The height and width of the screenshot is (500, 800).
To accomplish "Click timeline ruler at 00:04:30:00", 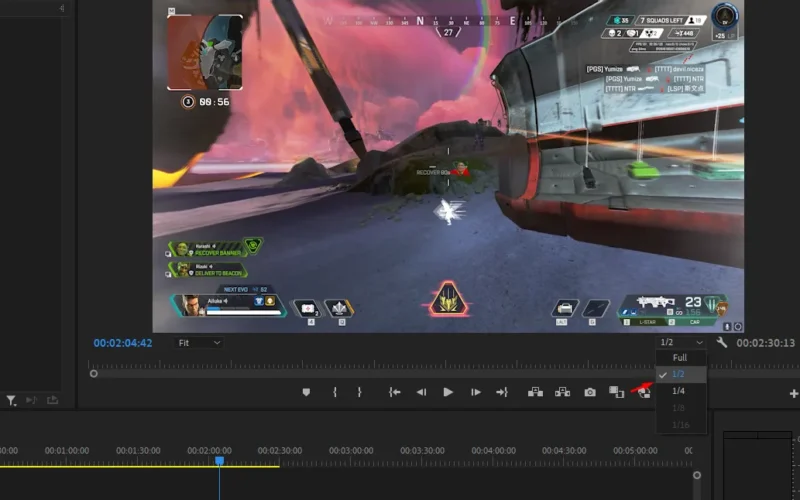I will coord(564,451).
